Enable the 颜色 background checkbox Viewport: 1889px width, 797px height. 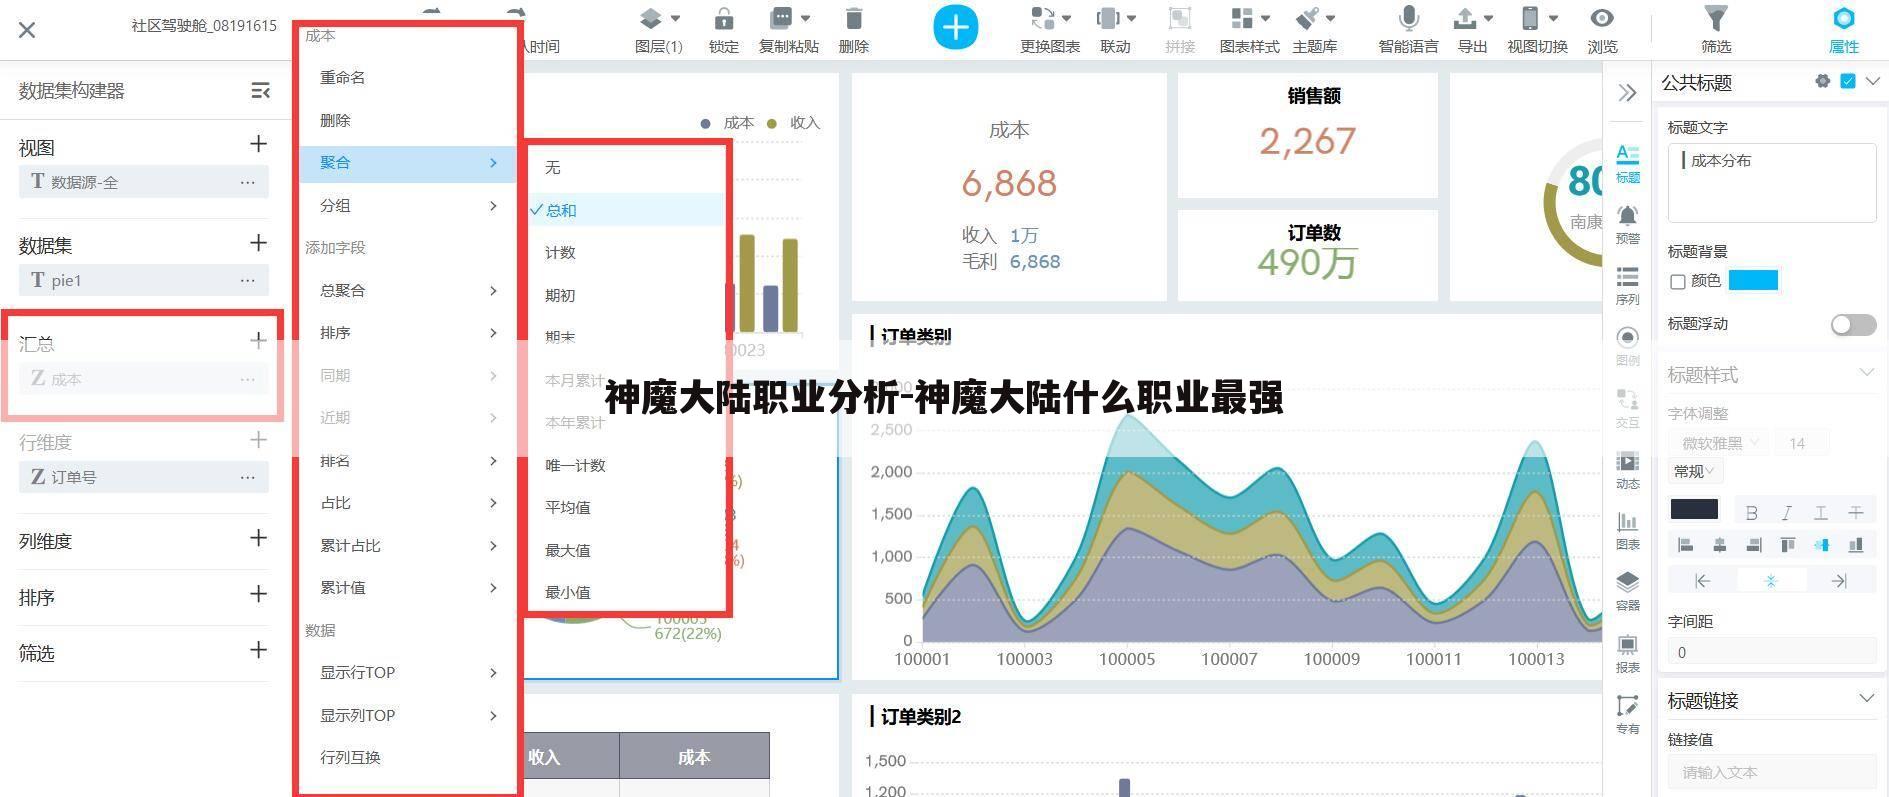(x=1678, y=282)
